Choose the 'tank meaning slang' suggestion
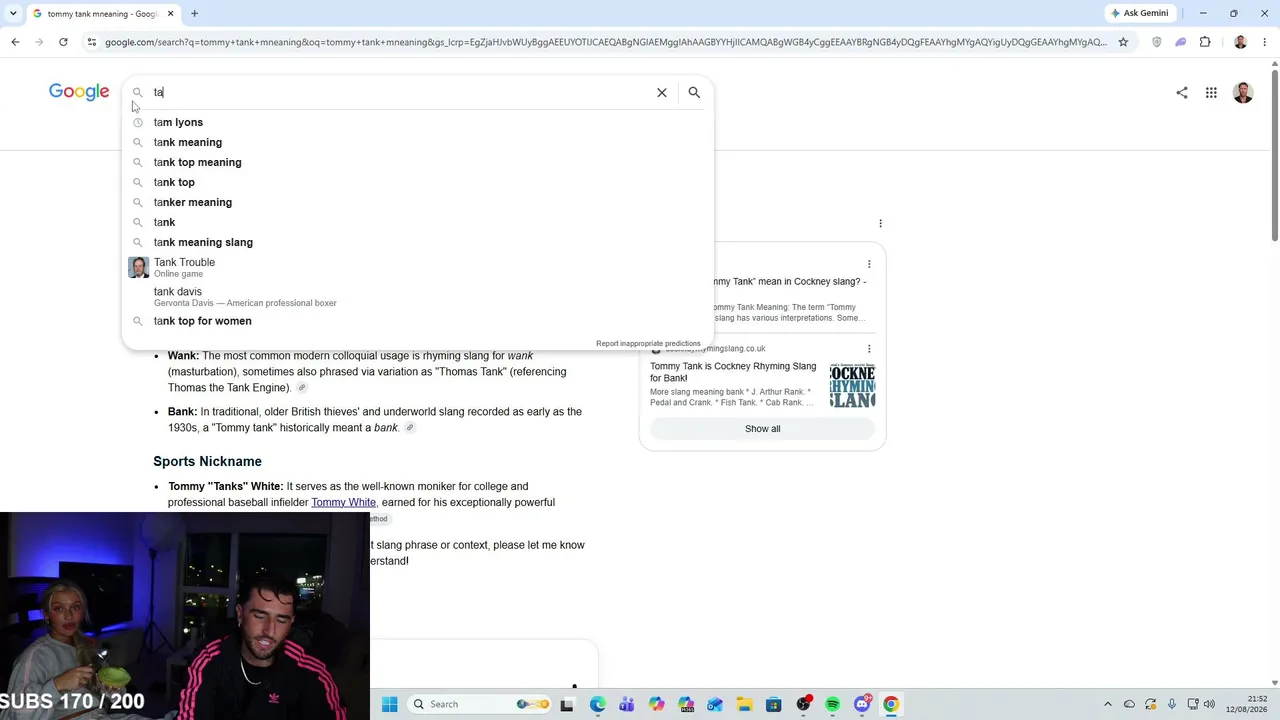 [x=418, y=242]
